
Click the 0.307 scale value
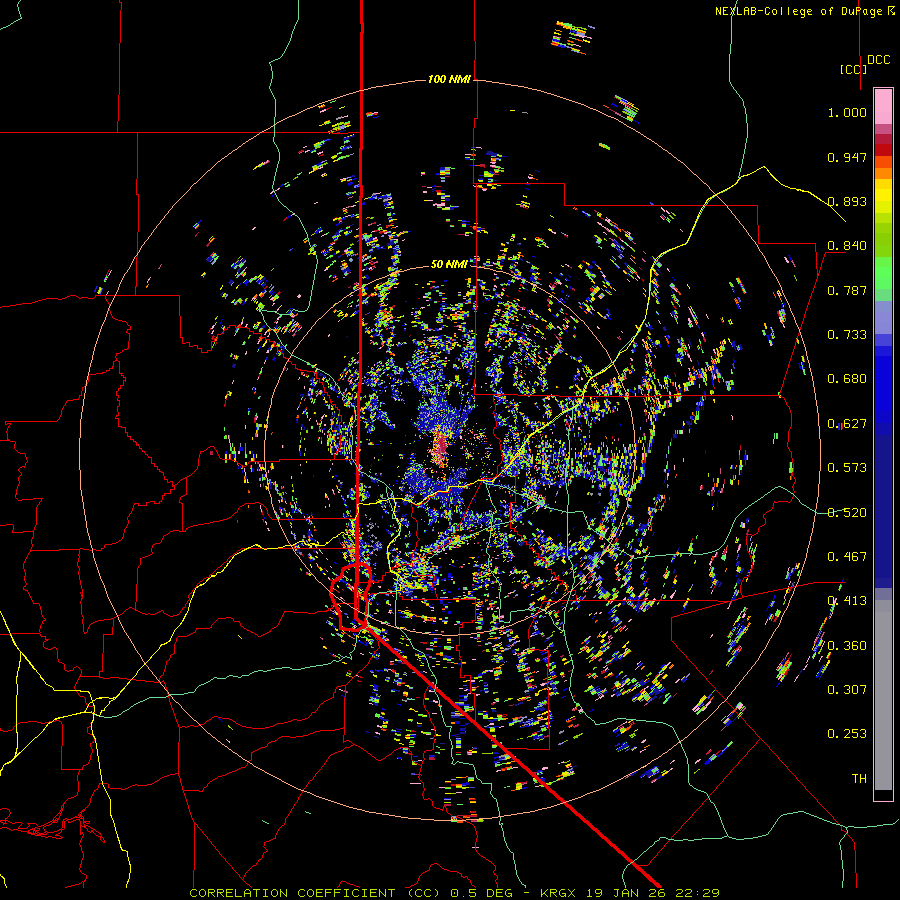coord(847,690)
